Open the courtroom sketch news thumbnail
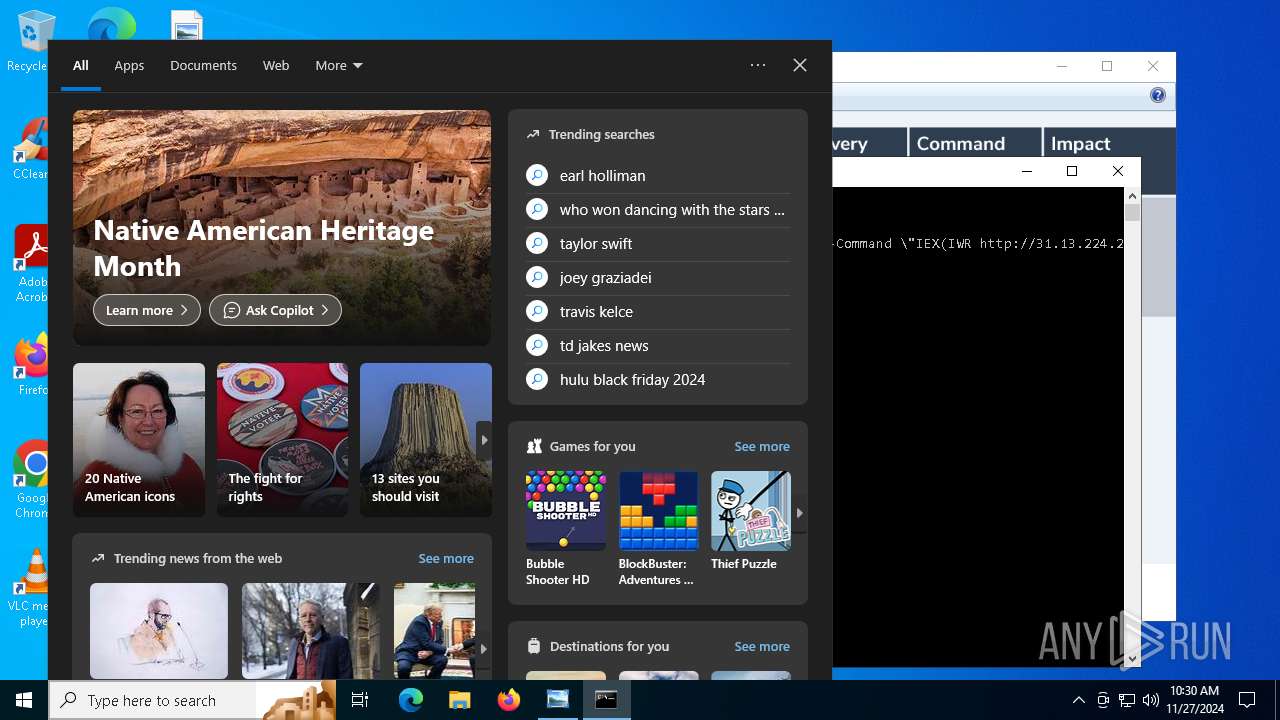 coord(159,631)
